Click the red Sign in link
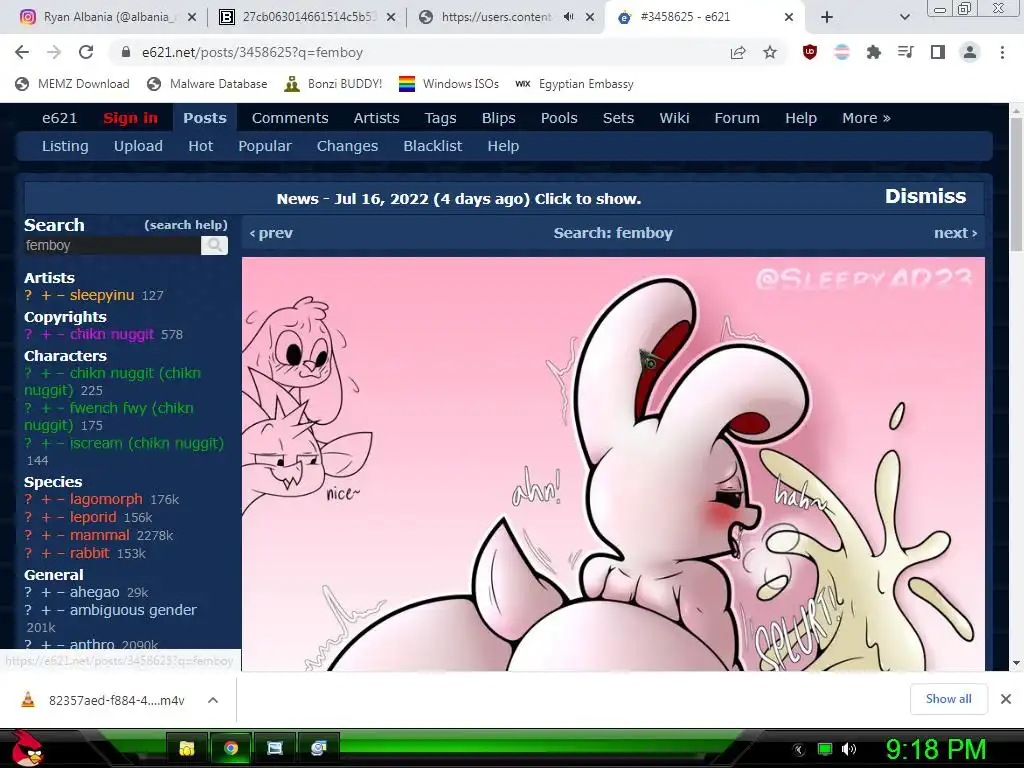Screen dimensions: 1024x768 130,118
